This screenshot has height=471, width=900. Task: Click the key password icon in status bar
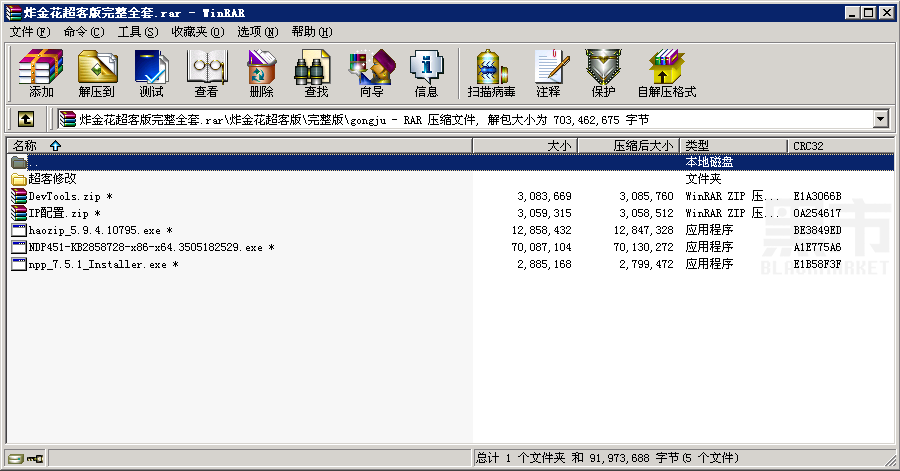(x=34, y=458)
